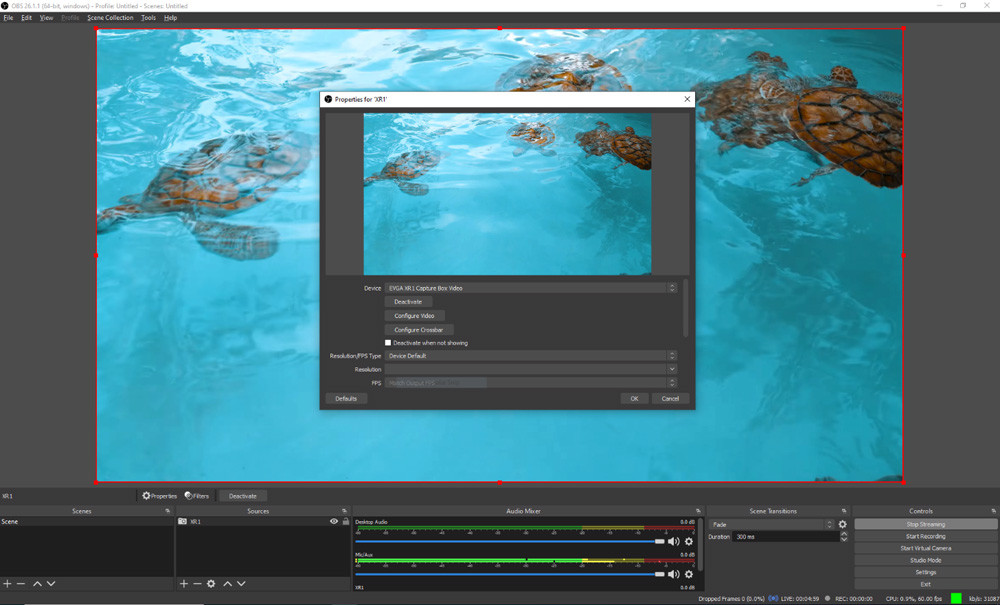Move the XR1 source up
This screenshot has height=605, width=1000.
(227, 583)
